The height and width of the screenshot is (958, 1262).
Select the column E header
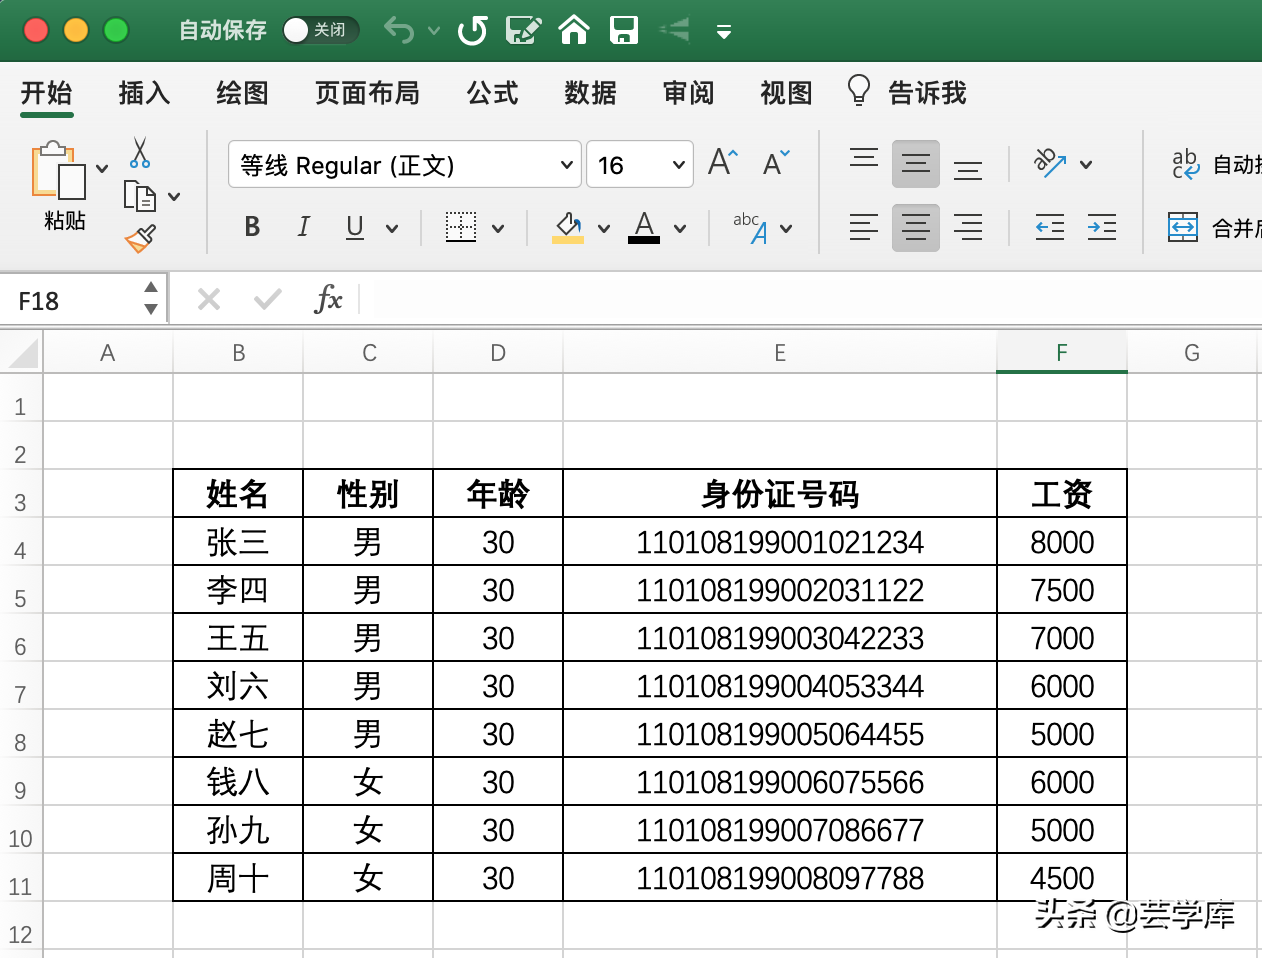coord(780,353)
